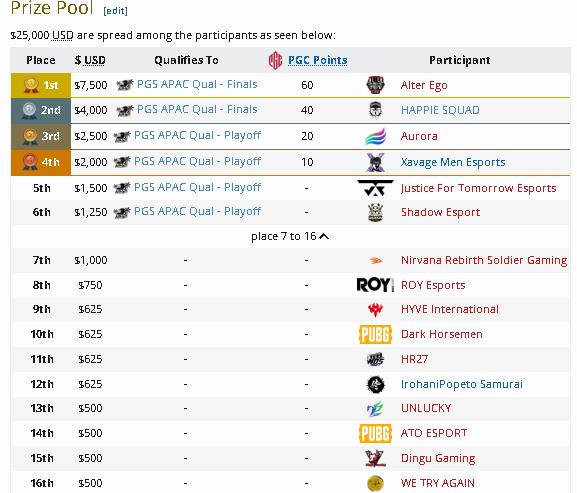Click Justice For Tomorrow Esports logo
This screenshot has height=493, width=577.
click(375, 188)
